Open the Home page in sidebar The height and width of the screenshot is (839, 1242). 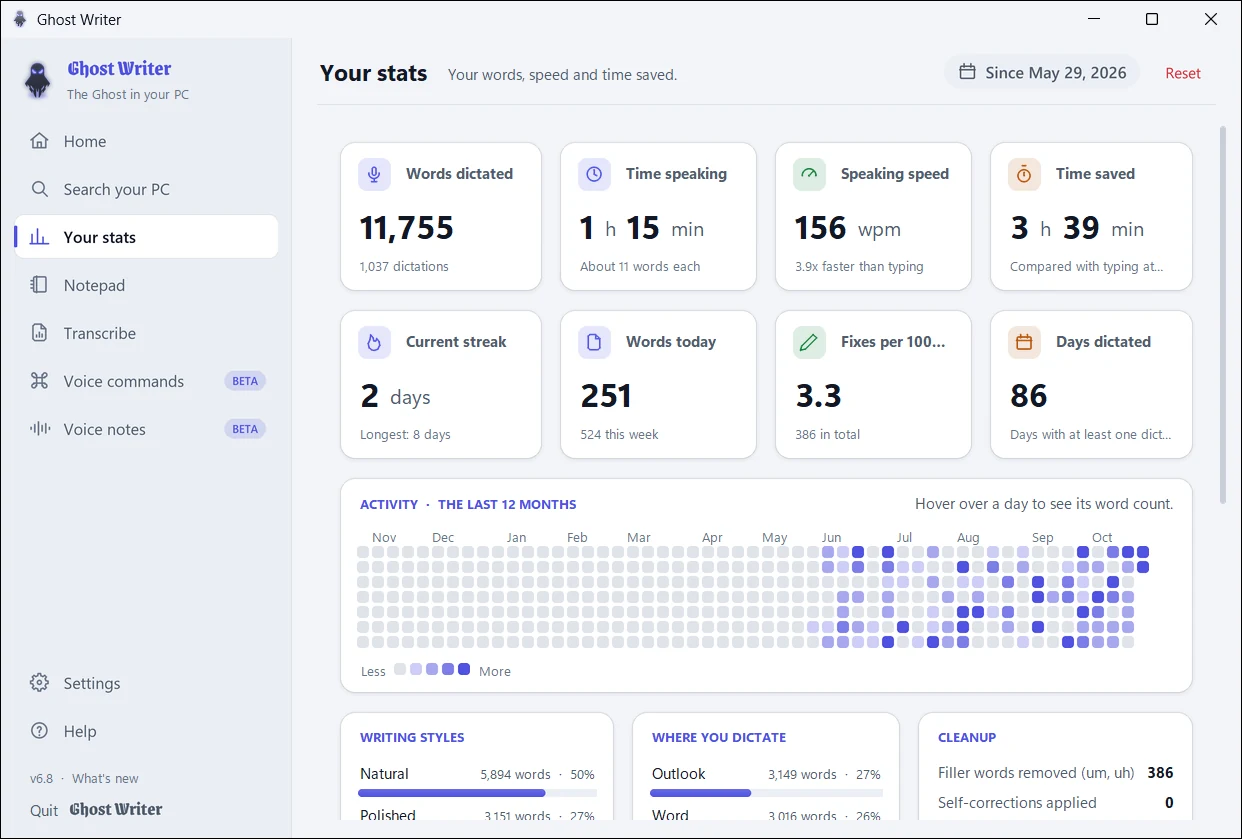point(146,141)
